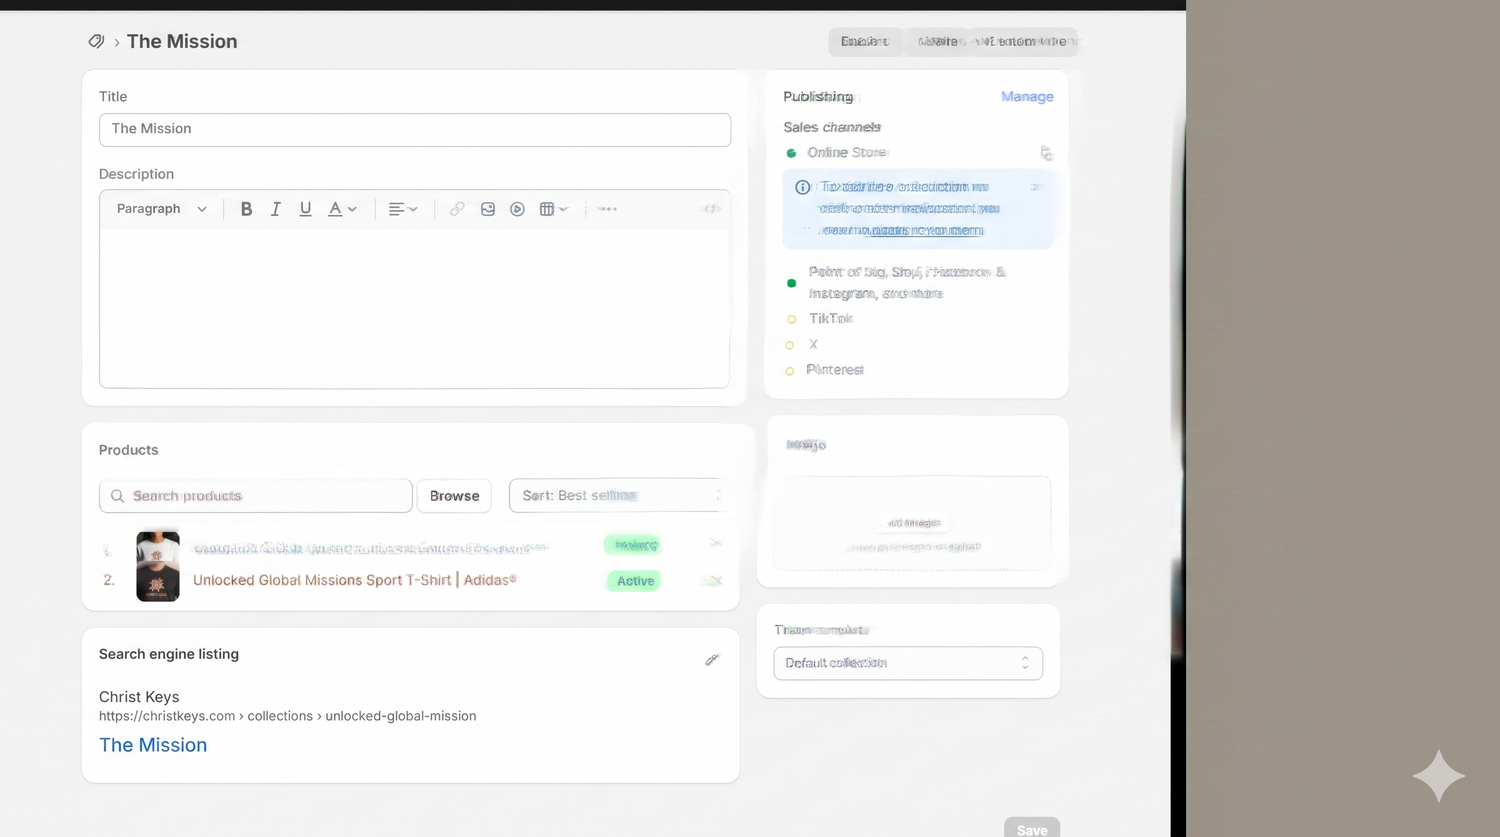The image size is (1500, 837).
Task: Click the Manage publishing link
Action: tap(1027, 96)
